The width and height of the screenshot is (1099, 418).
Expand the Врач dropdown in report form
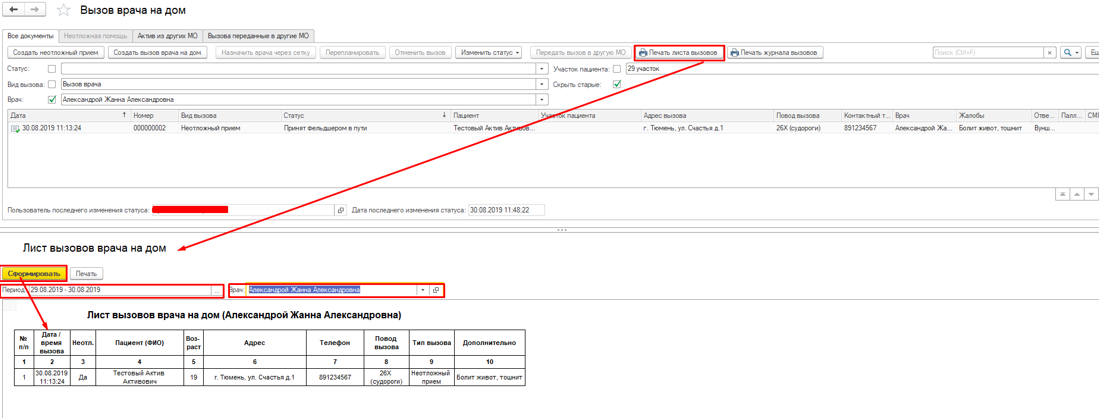422,290
